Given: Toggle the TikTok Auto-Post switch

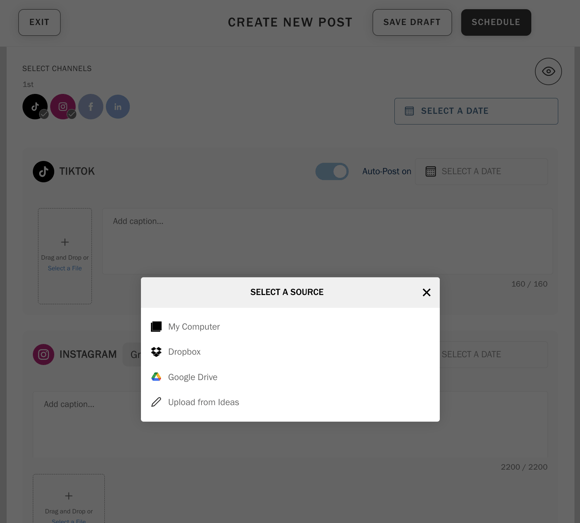Looking at the screenshot, I should click(x=332, y=172).
